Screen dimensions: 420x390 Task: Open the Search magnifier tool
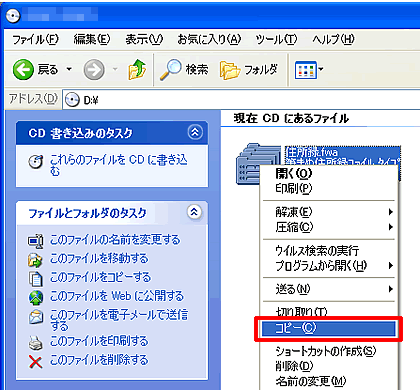coord(184,69)
